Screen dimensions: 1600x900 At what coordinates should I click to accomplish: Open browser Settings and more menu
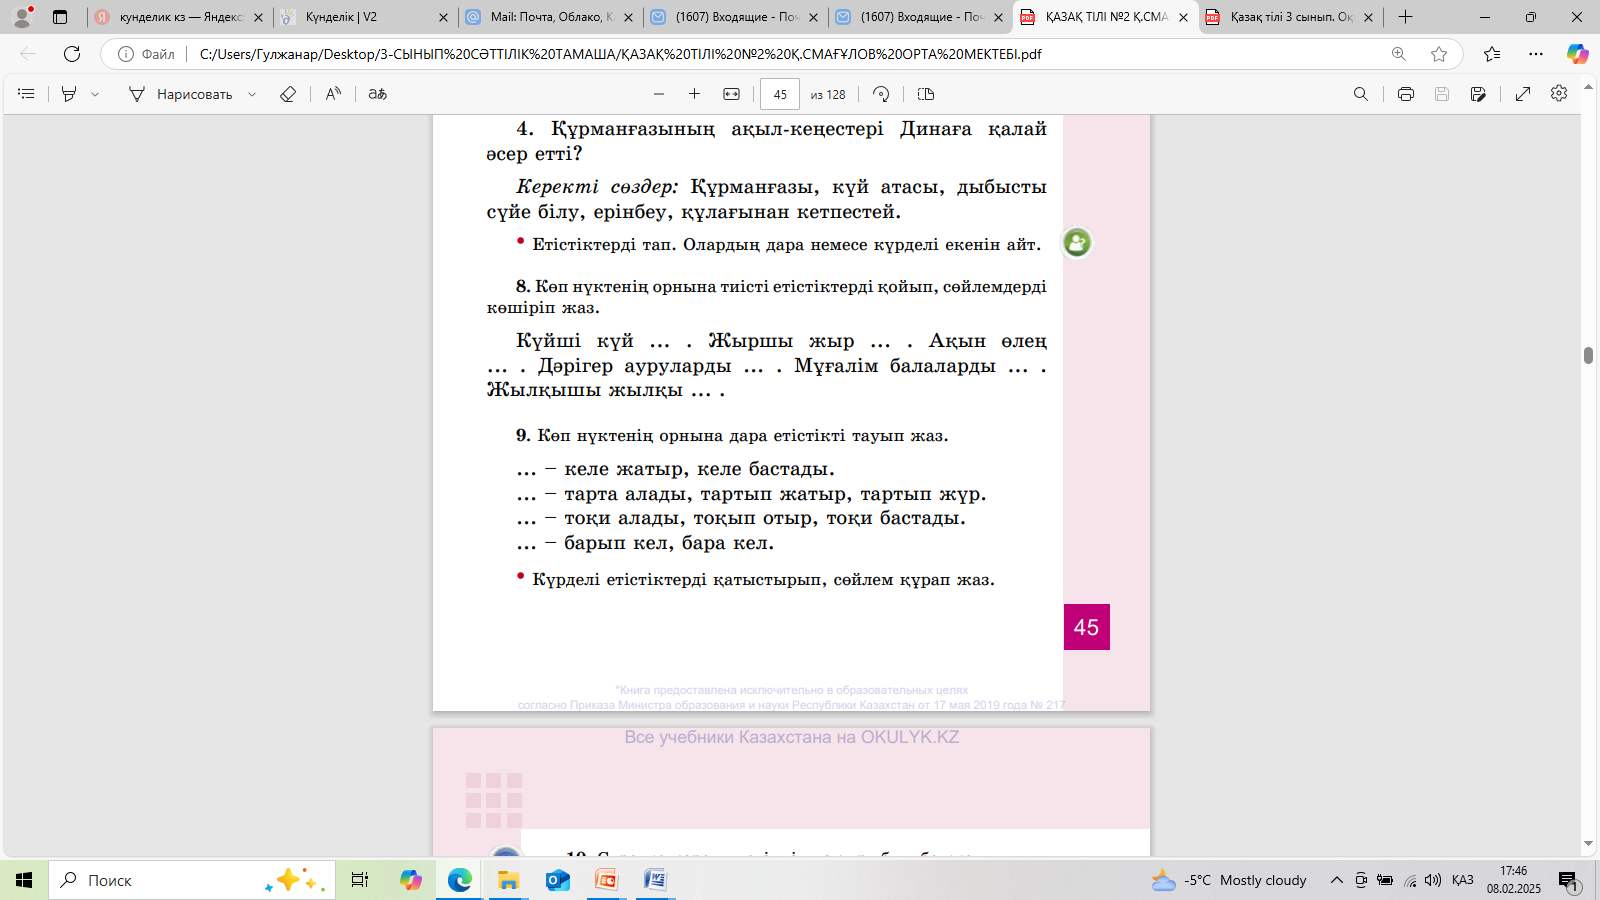coord(1536,54)
